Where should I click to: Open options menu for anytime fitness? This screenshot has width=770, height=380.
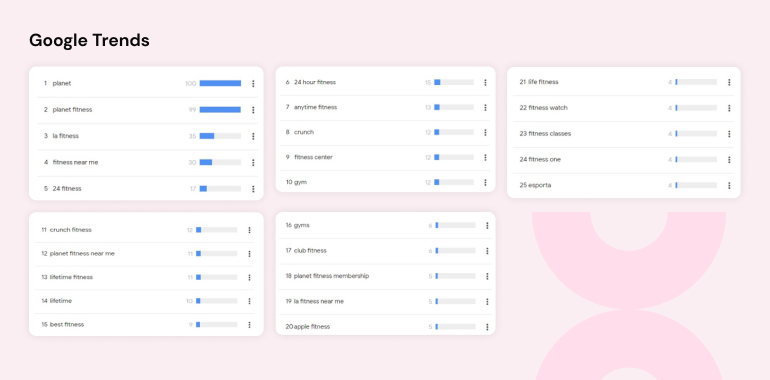(x=485, y=108)
